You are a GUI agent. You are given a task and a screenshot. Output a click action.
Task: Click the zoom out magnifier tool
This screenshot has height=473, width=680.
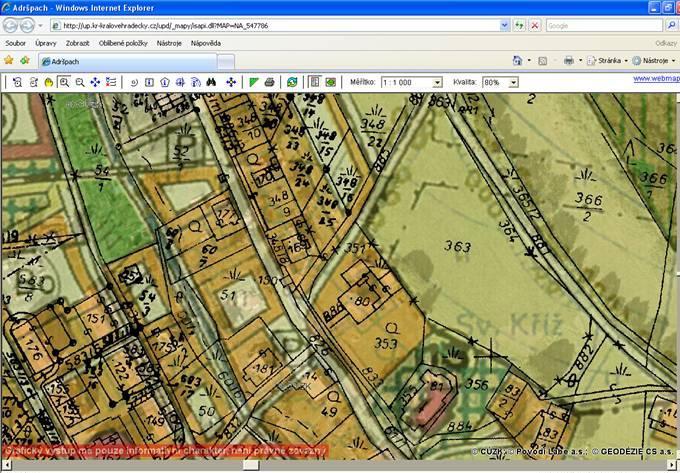click(x=80, y=82)
